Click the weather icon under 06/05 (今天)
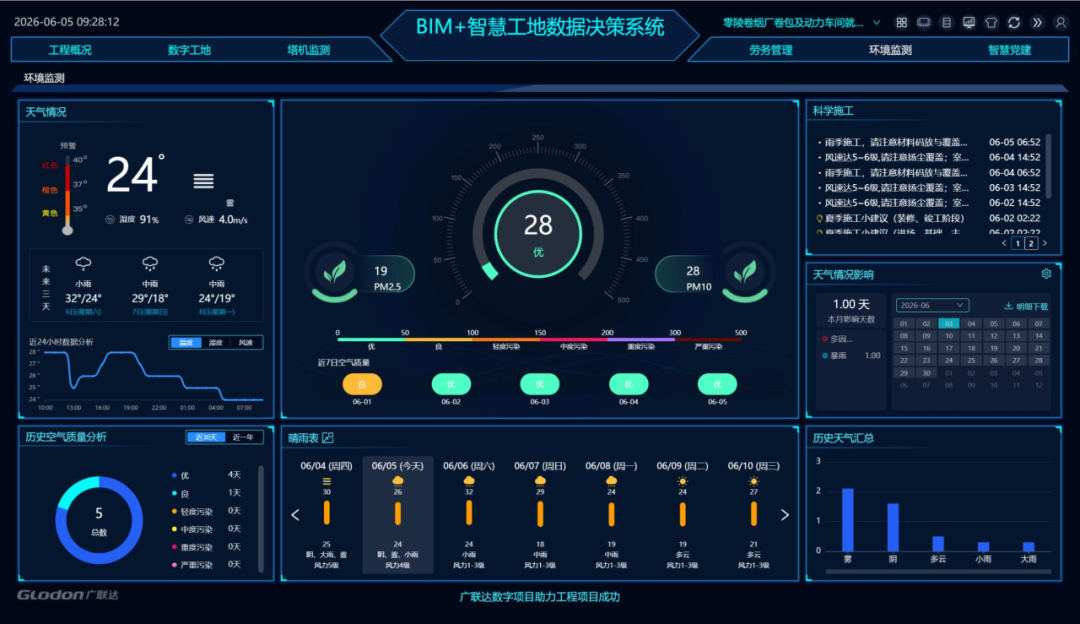Screen dimensions: 1080x624 click(x=397, y=480)
